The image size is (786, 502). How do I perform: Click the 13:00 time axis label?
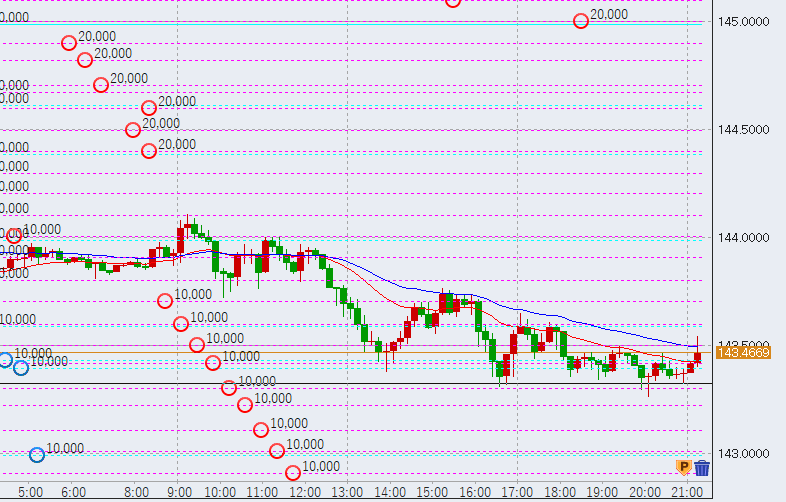coord(347,492)
